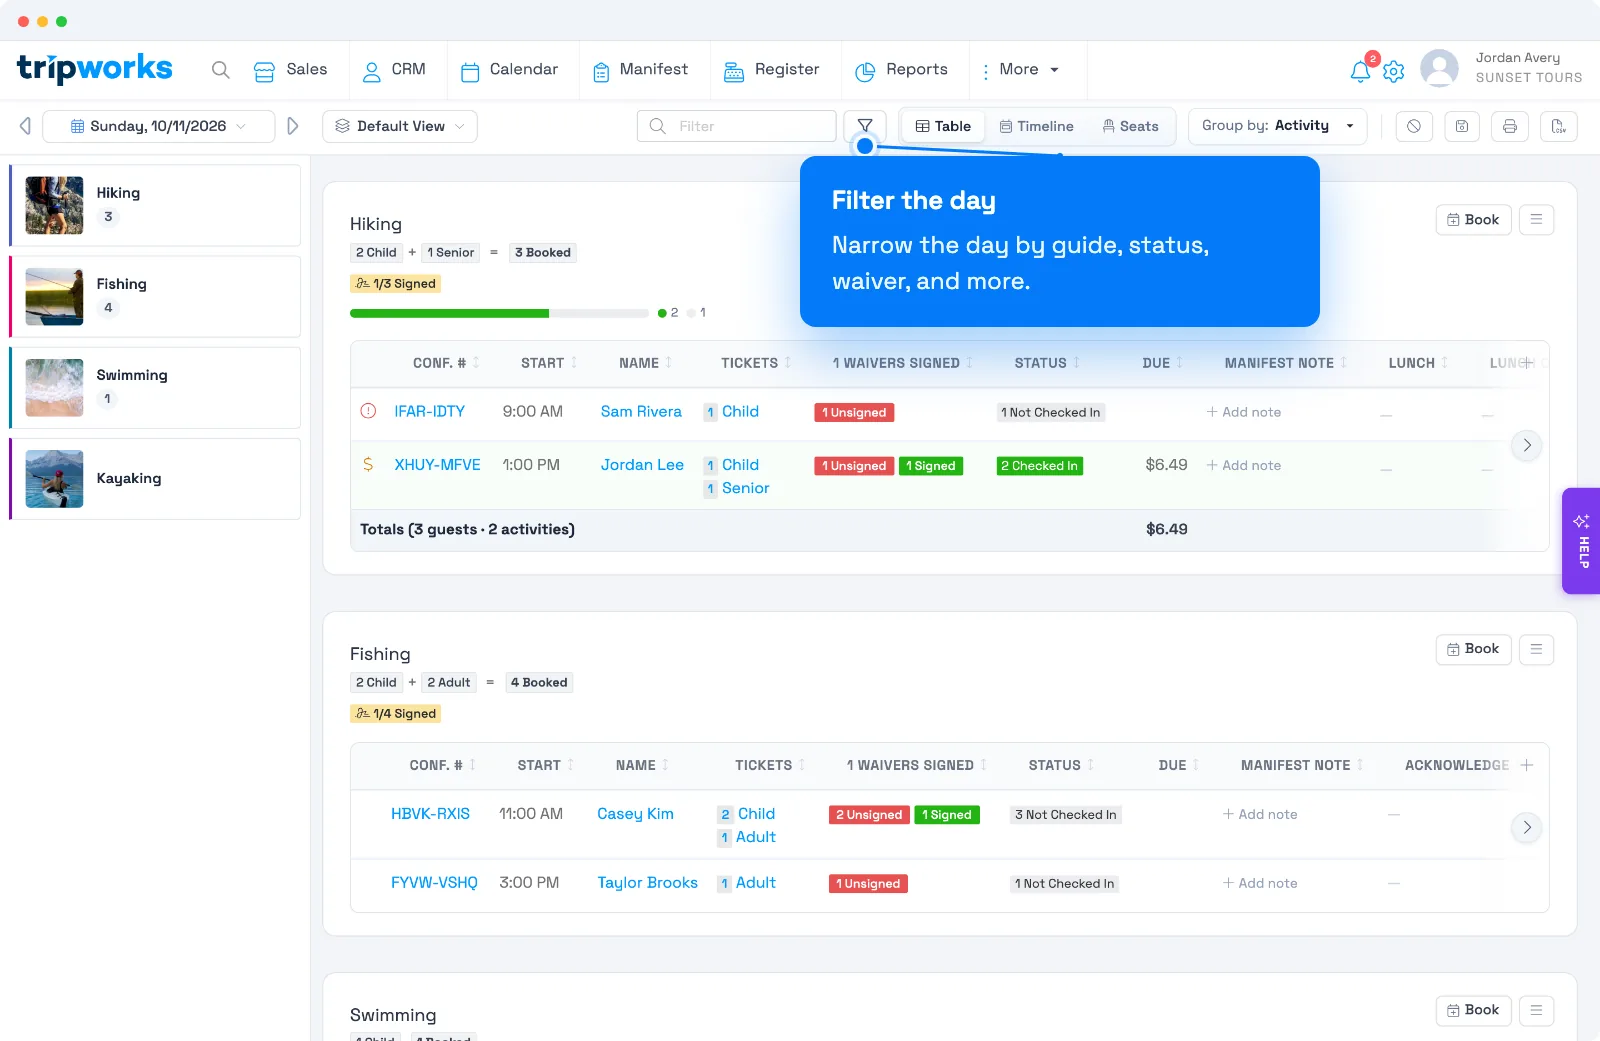Switch to Seats view
The image size is (1600, 1041).
pos(1130,126)
